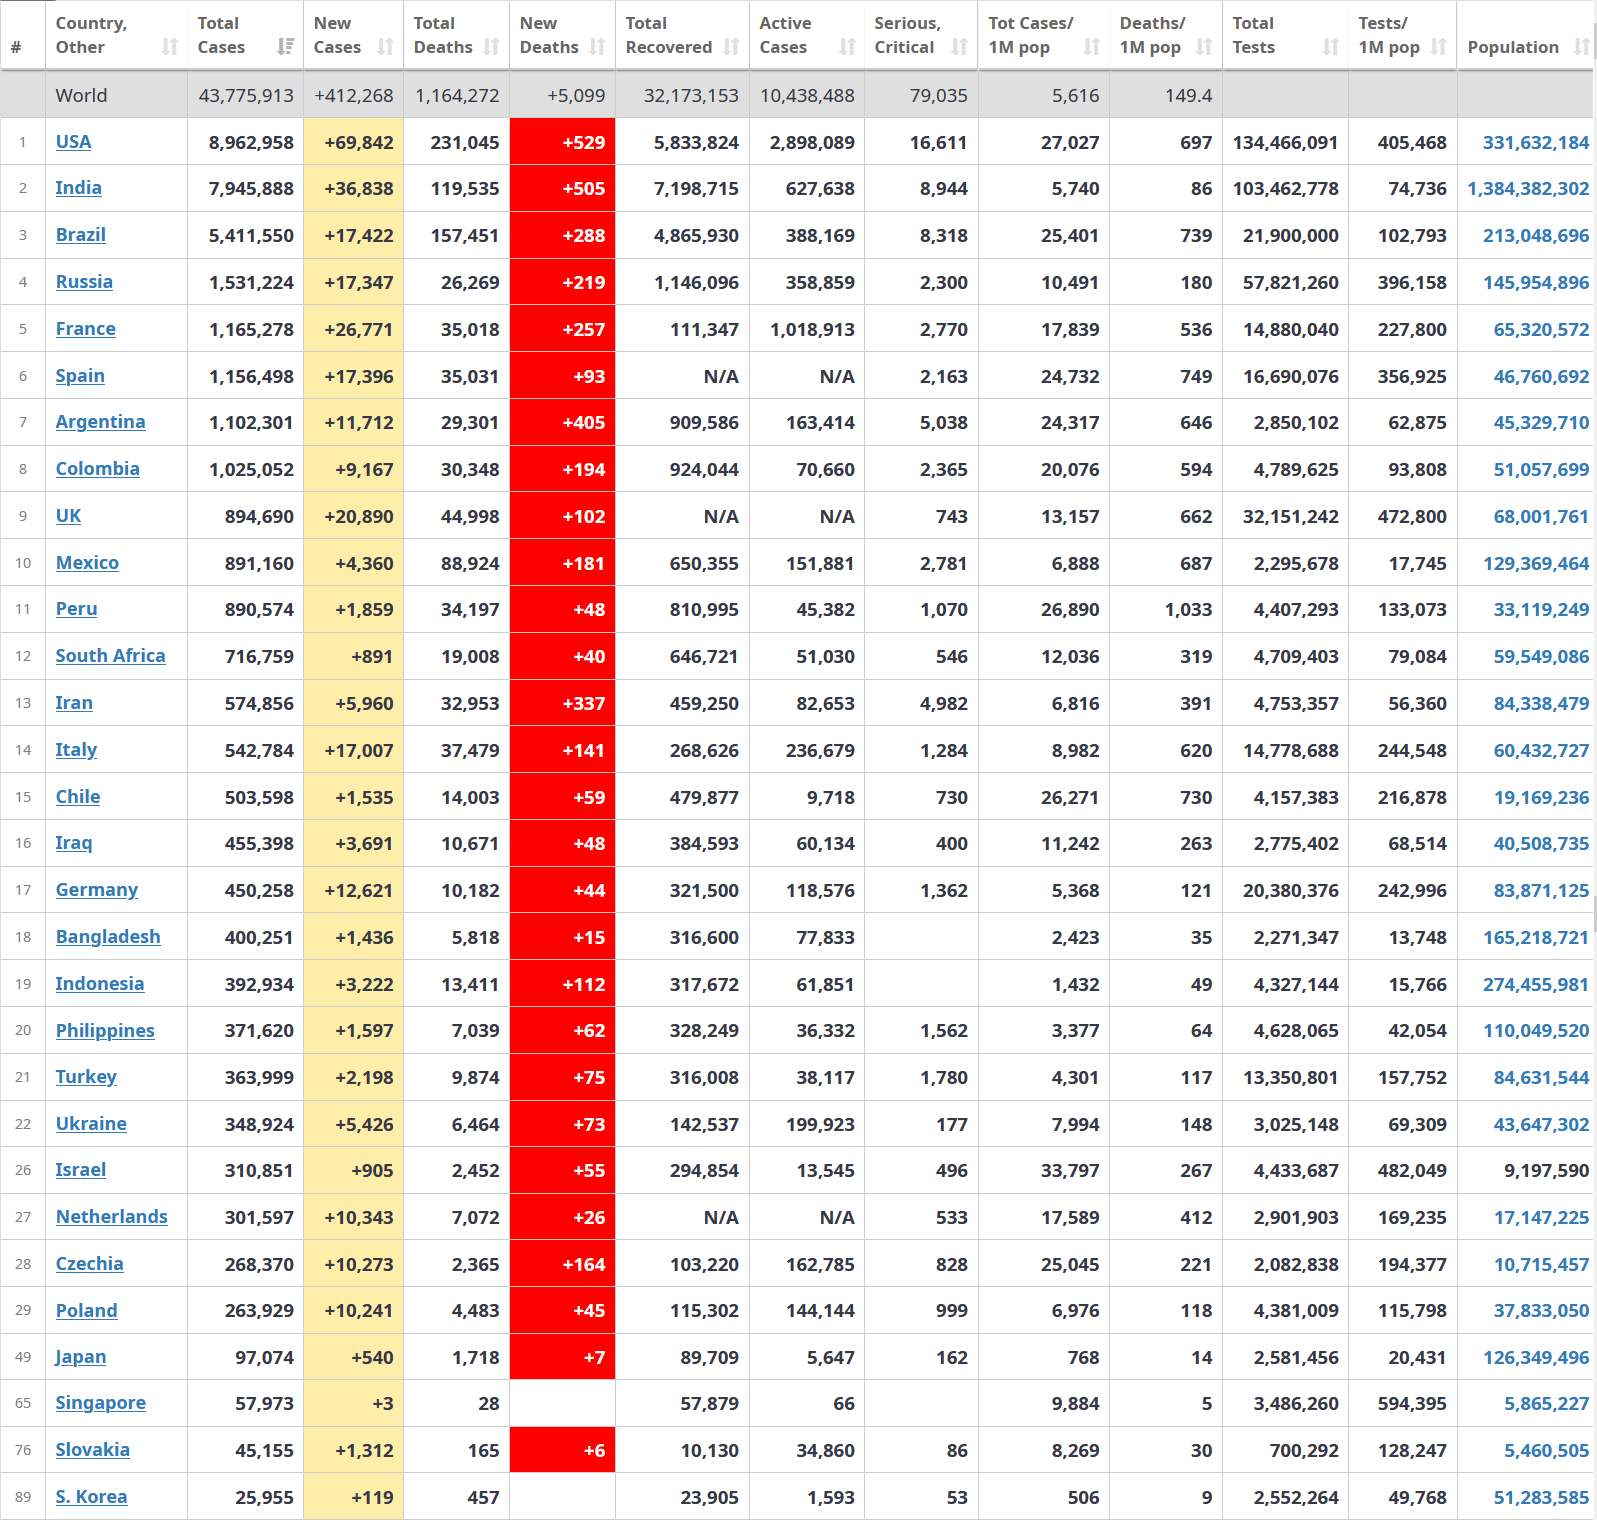Screen dimensions: 1597x1520
Task: Sort by New Cases using arrows icon
Action: [x=386, y=47]
